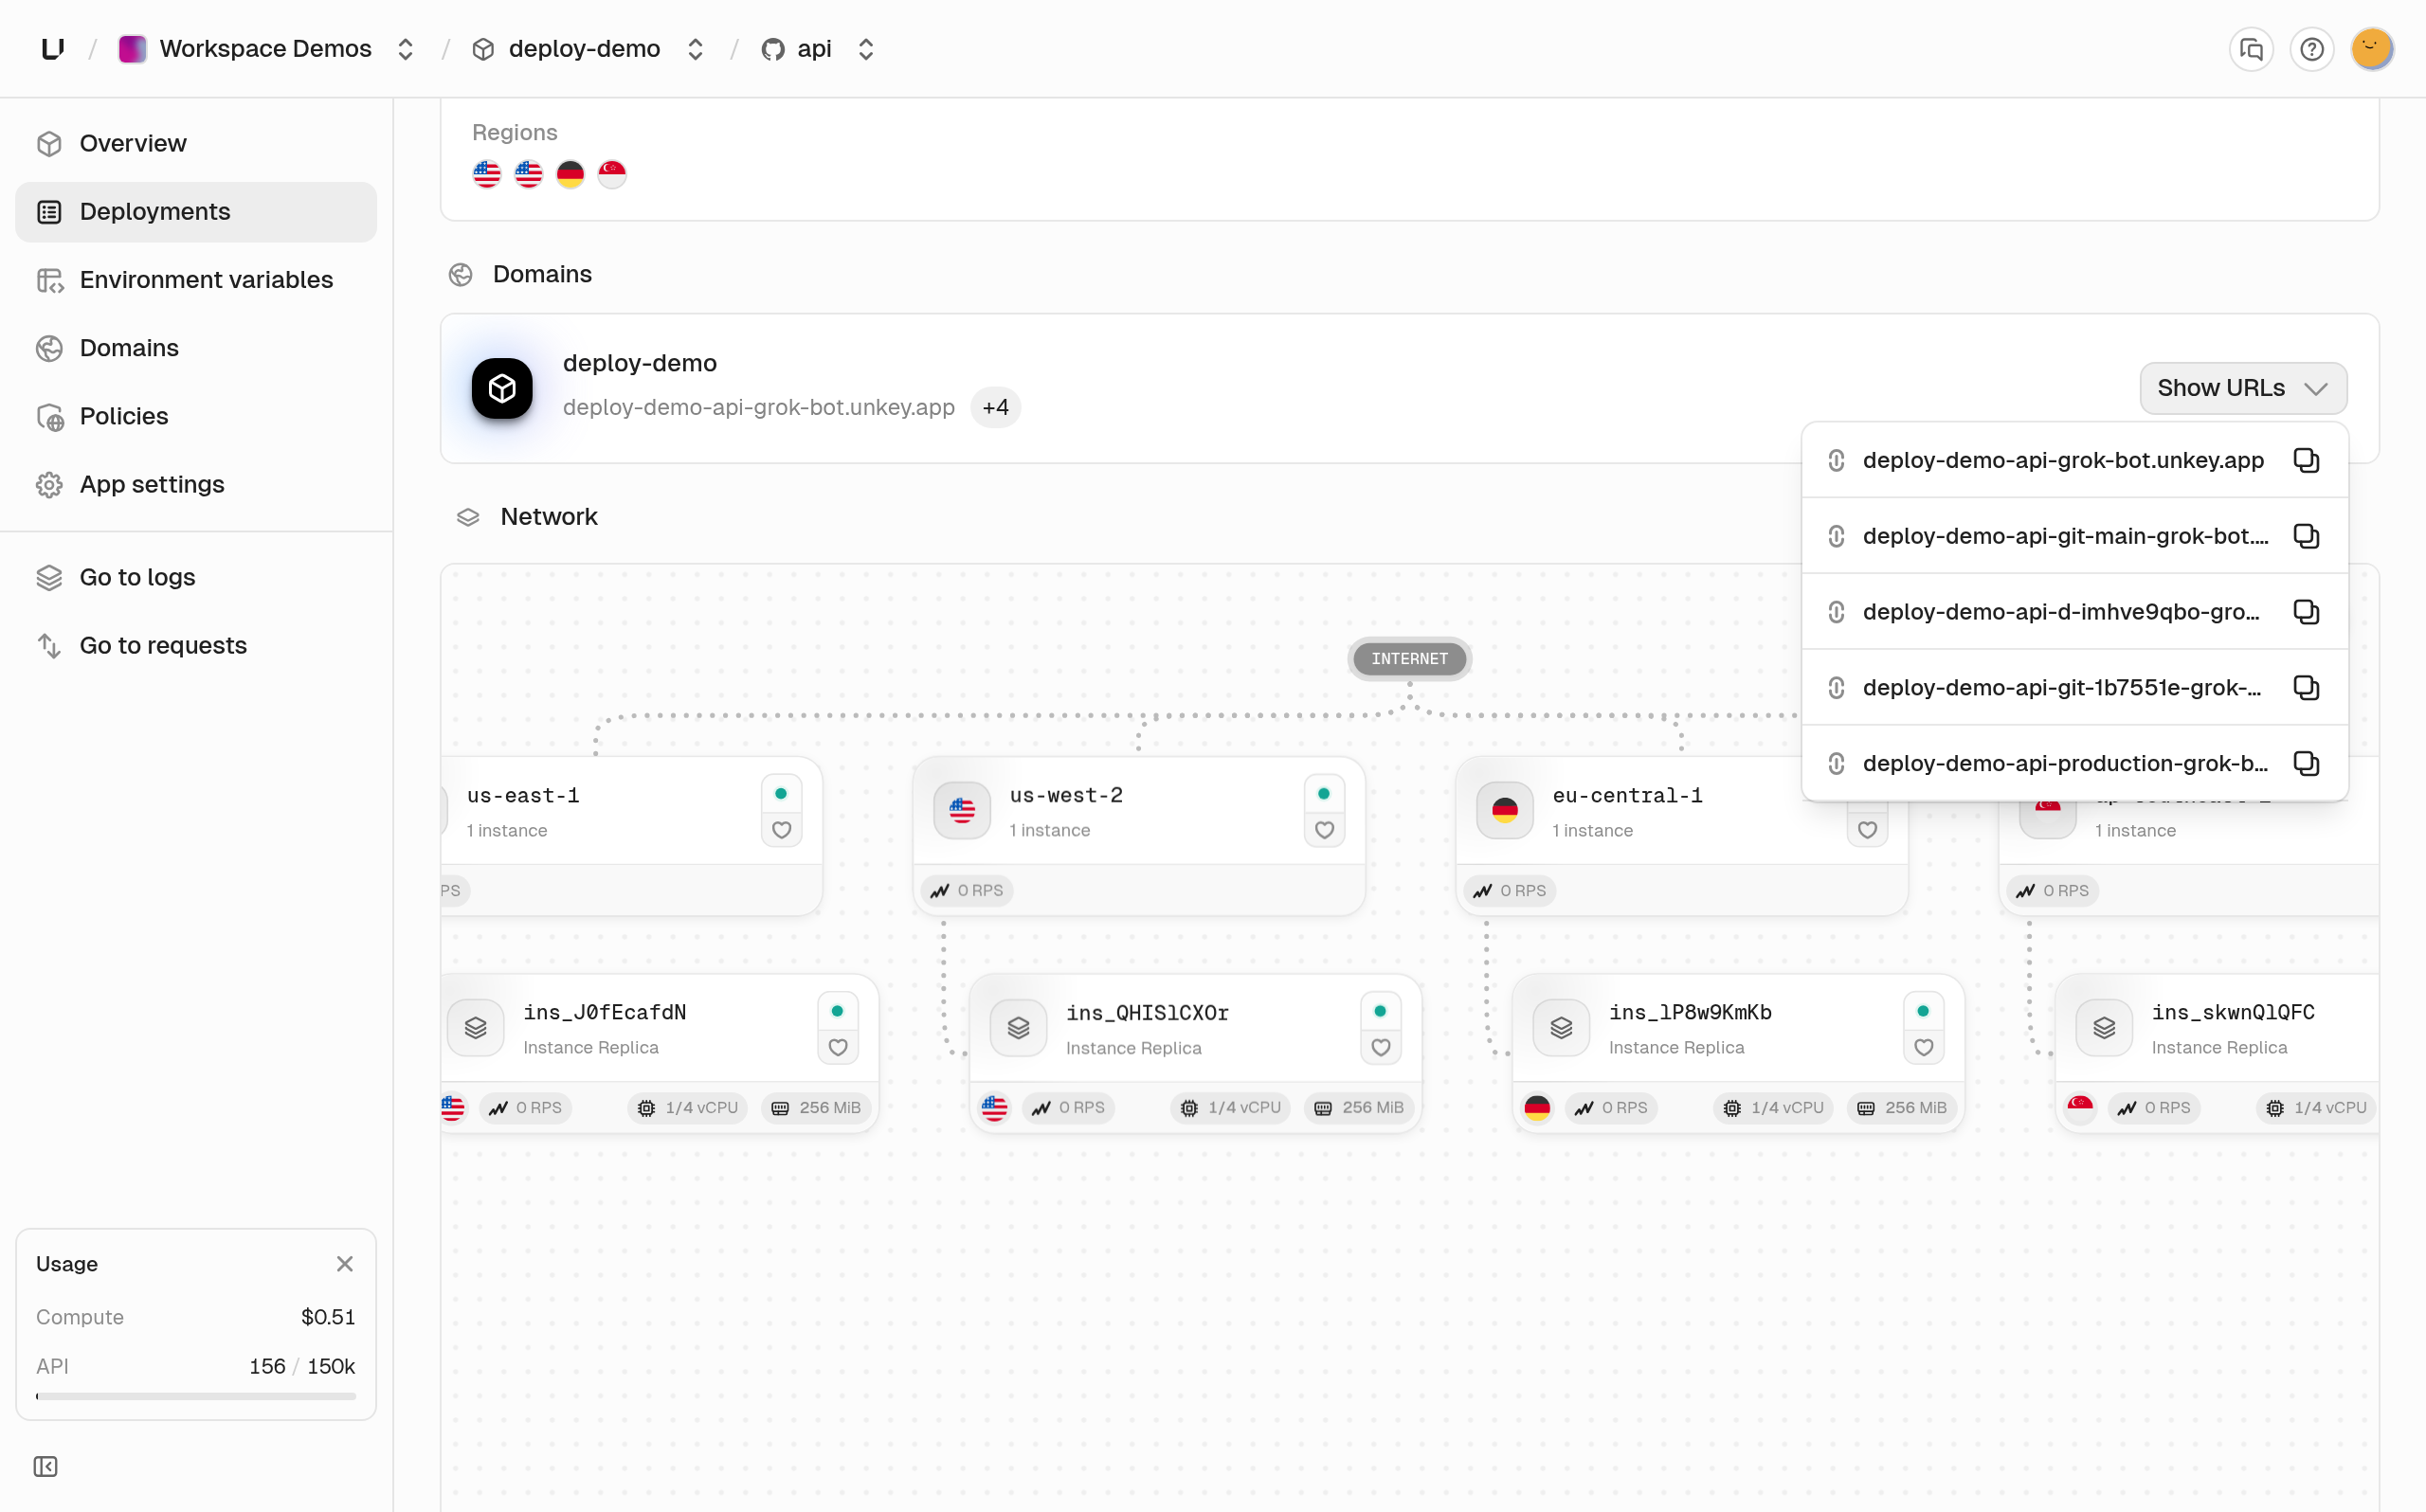The image size is (2426, 1512).
Task: Click the eu-central-1 German flag icon
Action: click(1504, 810)
